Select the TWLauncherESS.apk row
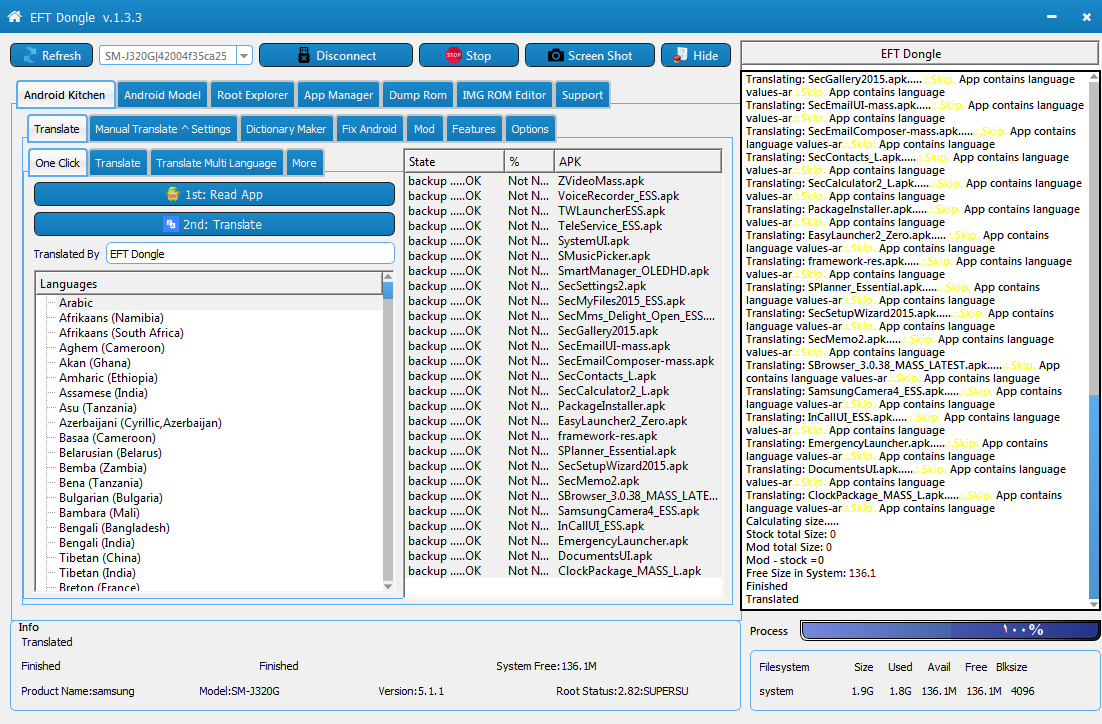The width and height of the screenshot is (1102, 724). click(564, 211)
